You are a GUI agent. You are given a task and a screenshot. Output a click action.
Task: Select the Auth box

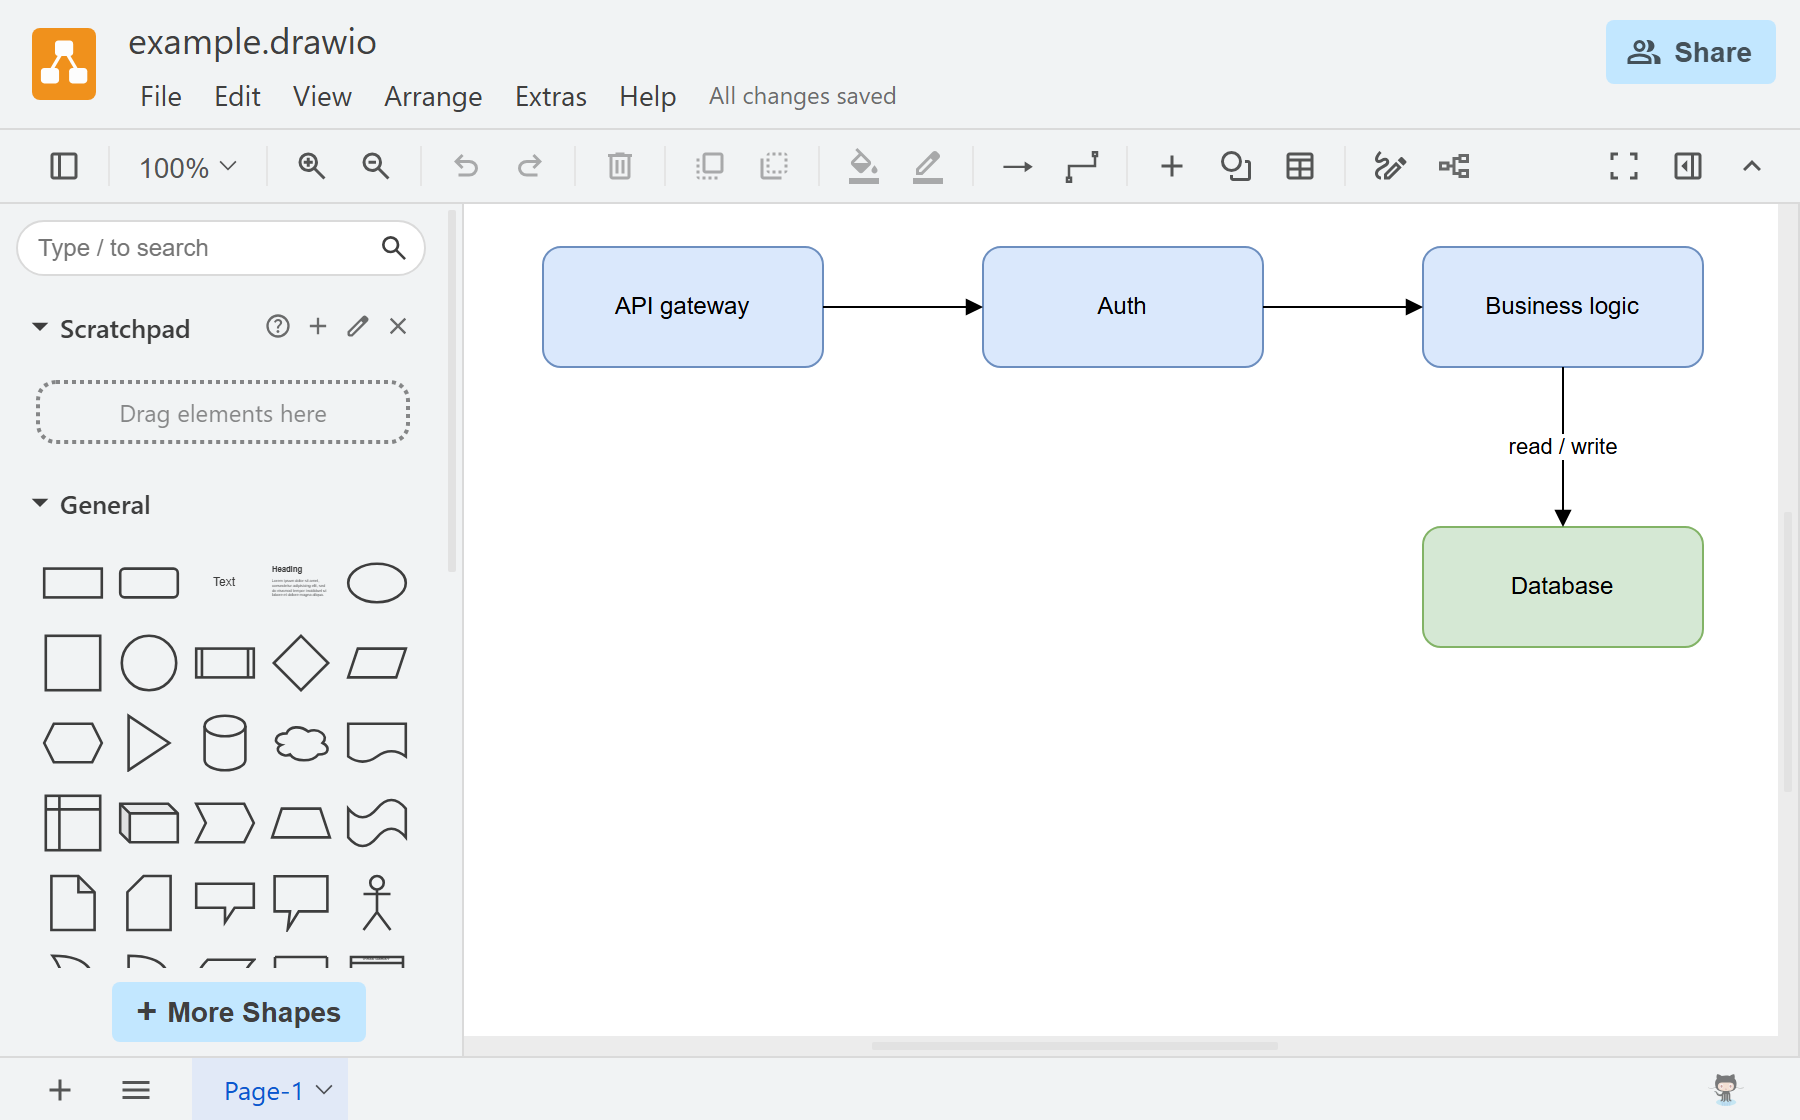tap(1123, 307)
